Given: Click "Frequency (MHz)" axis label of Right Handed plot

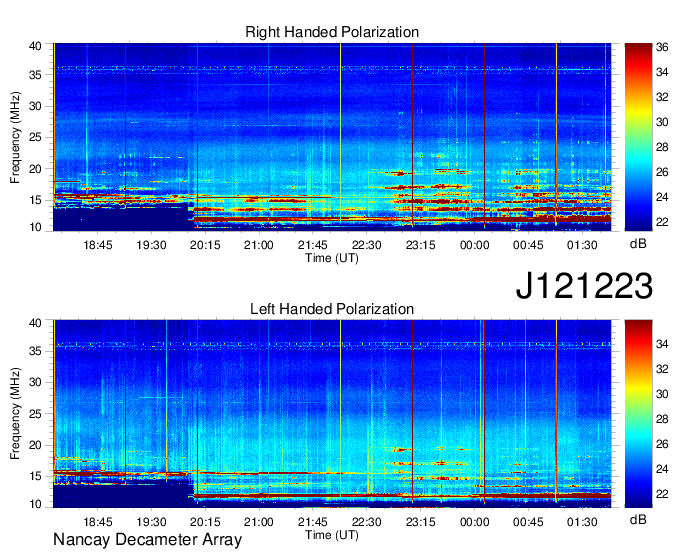Looking at the screenshot, I should pos(15,137).
